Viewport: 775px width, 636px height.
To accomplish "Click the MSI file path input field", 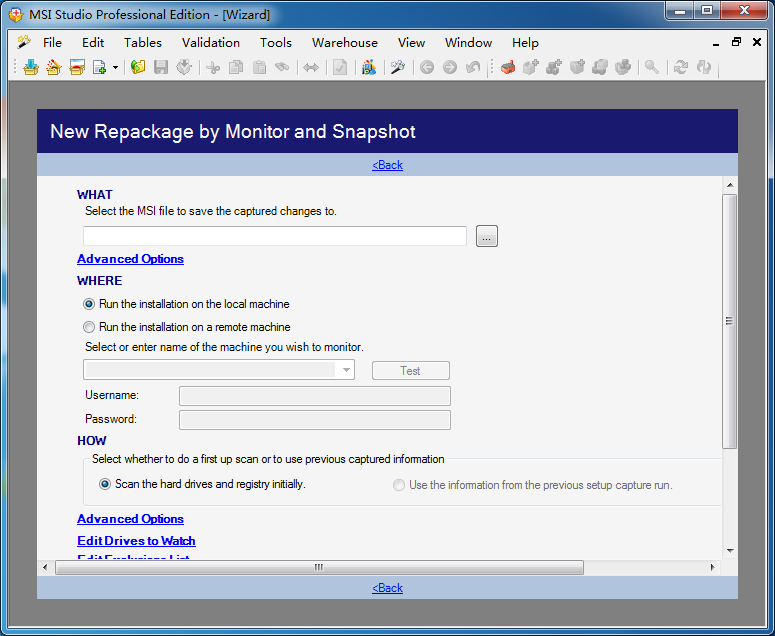I will click(x=274, y=236).
